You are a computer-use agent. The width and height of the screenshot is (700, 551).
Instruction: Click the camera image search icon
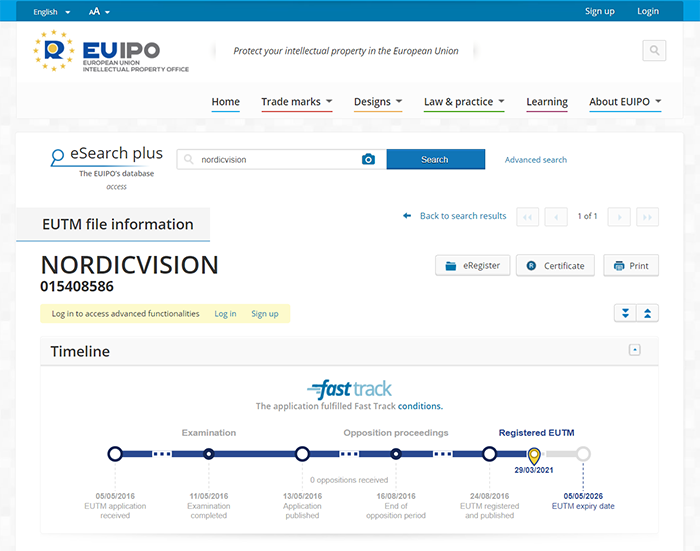point(368,159)
